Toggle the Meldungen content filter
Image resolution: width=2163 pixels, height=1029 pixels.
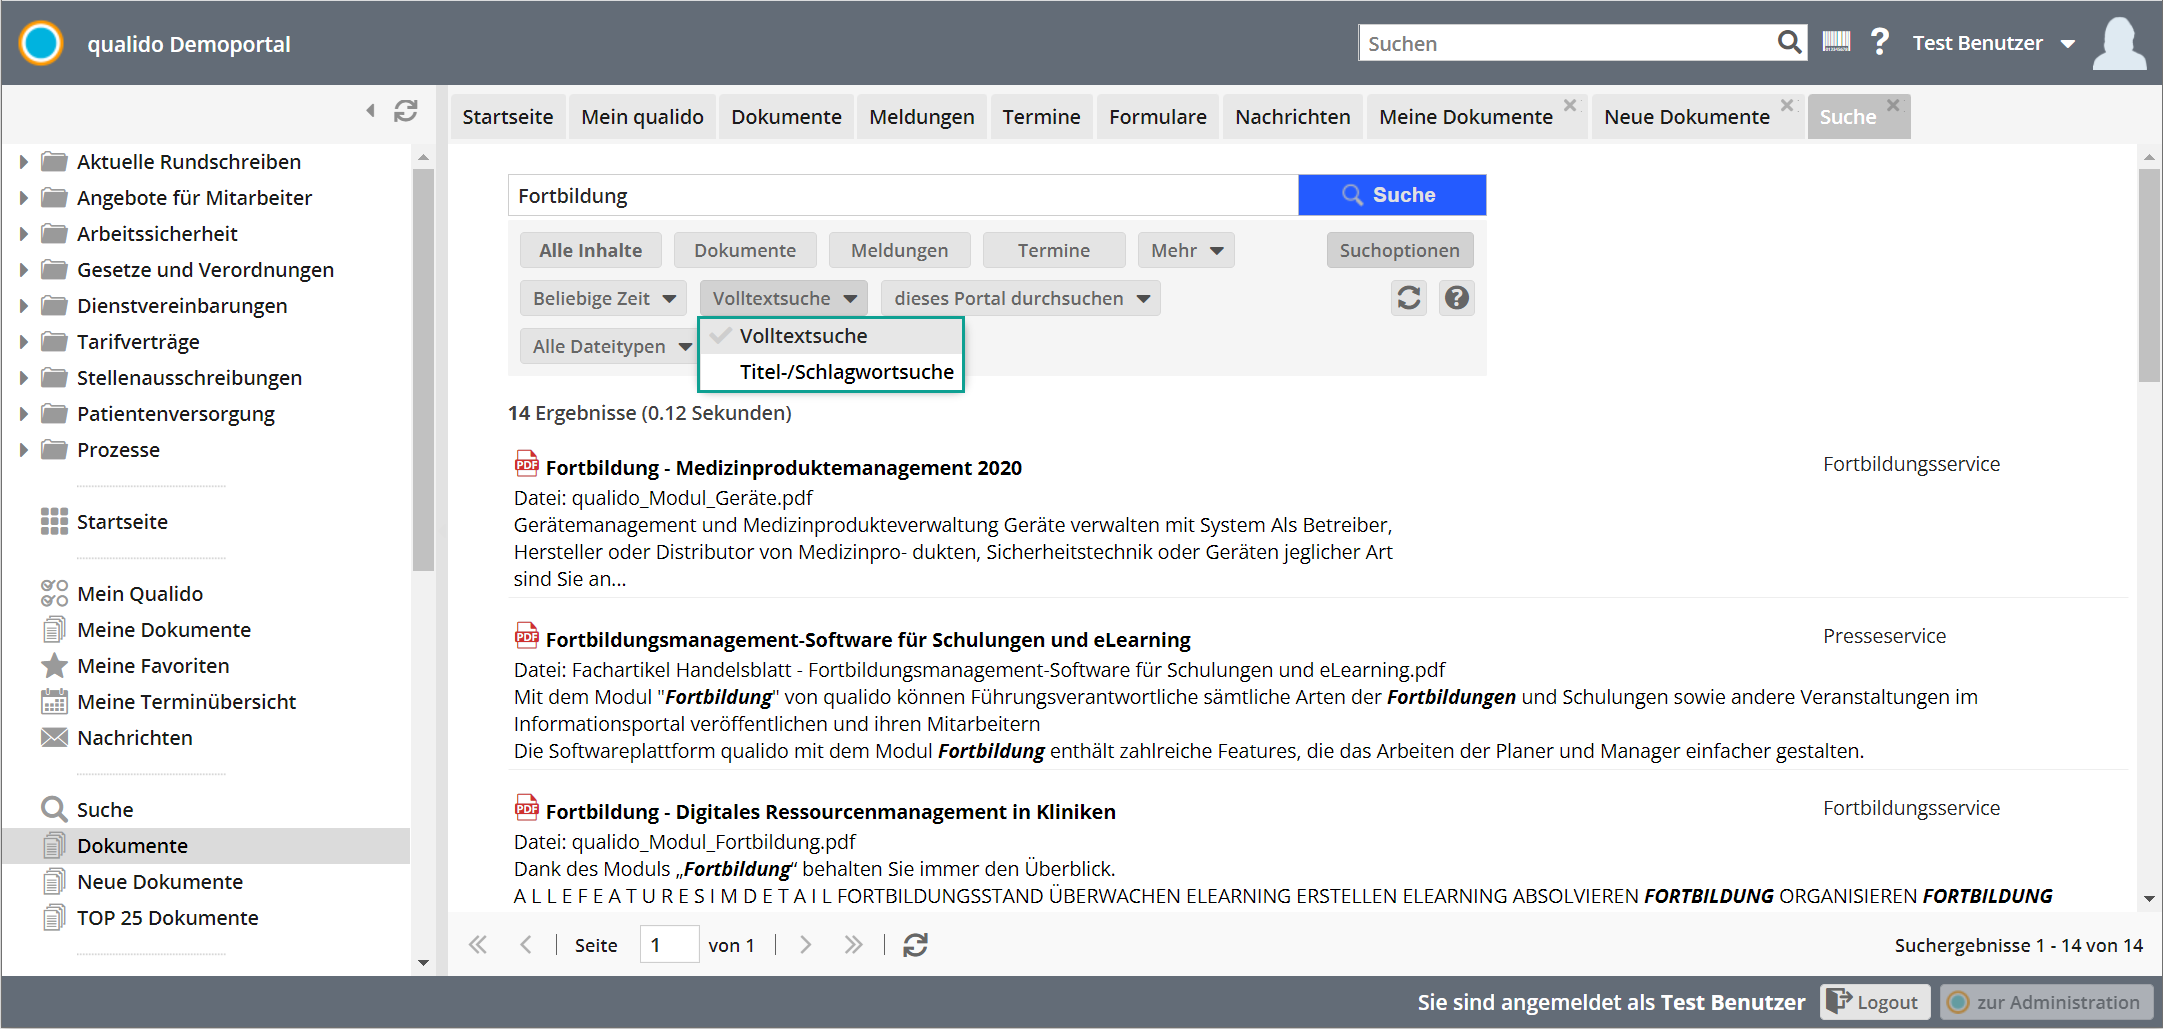pyautogui.click(x=900, y=250)
